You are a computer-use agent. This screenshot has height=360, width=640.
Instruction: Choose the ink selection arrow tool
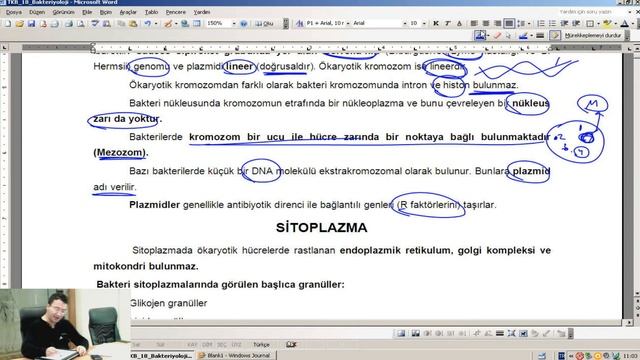point(508,36)
